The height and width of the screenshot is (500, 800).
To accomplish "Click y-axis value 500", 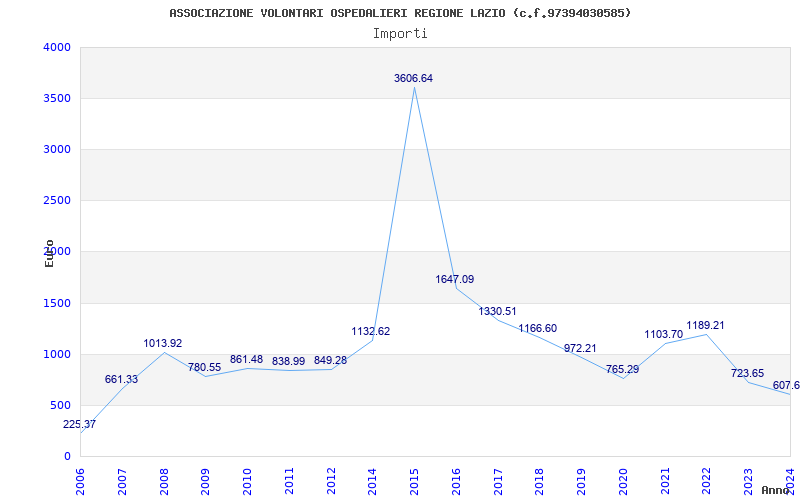I will [x=61, y=406].
